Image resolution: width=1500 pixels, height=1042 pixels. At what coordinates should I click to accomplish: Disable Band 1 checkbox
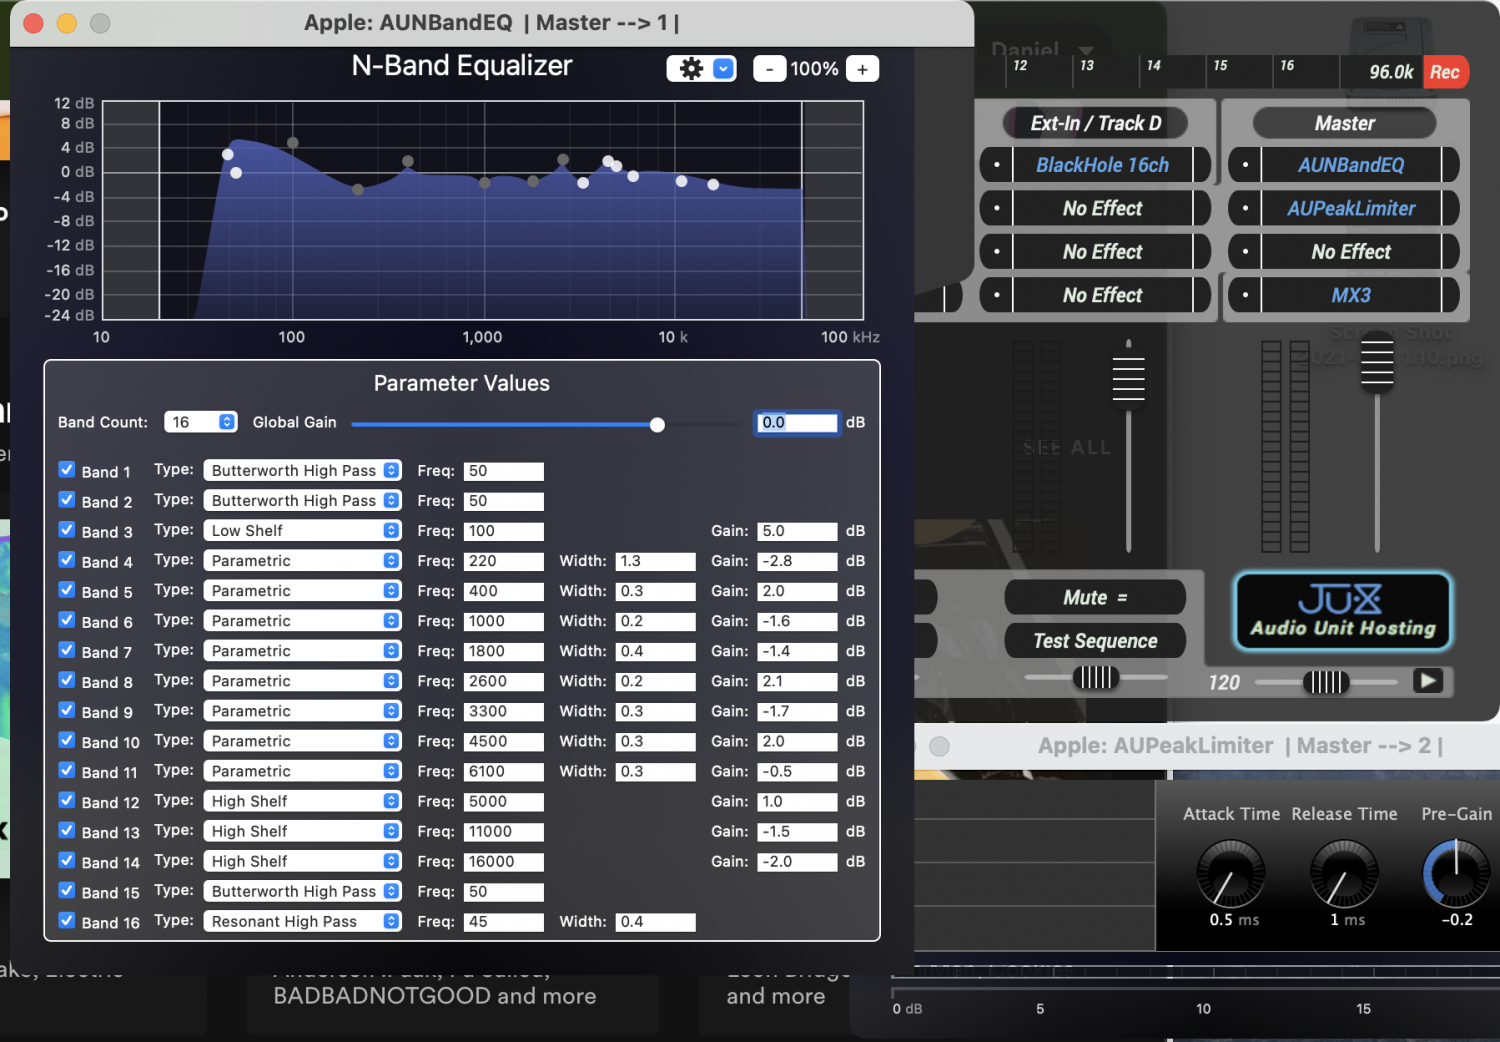tap(67, 469)
